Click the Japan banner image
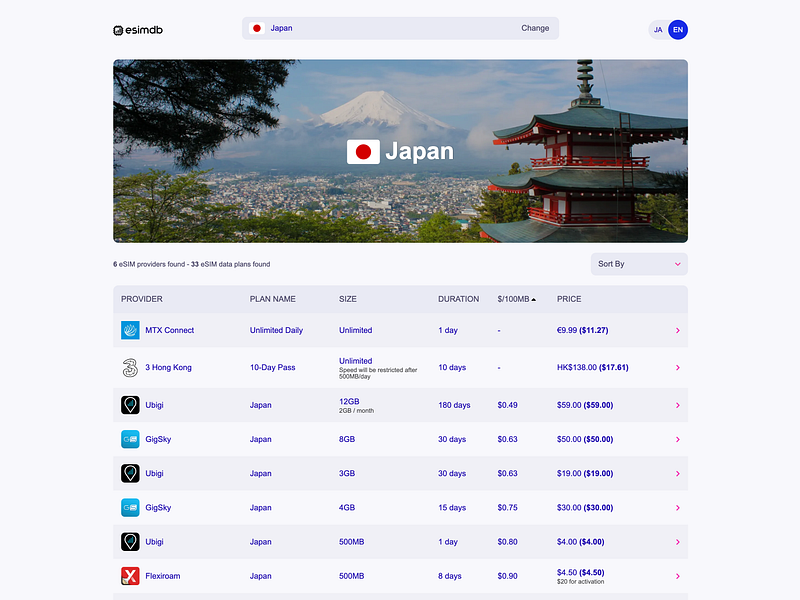The width and height of the screenshot is (800, 600). tap(400, 151)
